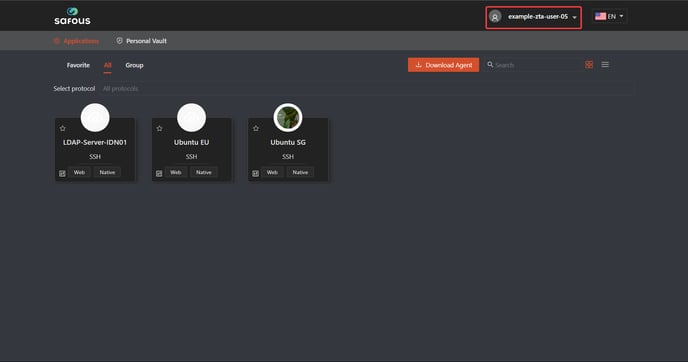Expand the example-zta-user-05 account menu
The width and height of the screenshot is (688, 362).
[x=534, y=17]
